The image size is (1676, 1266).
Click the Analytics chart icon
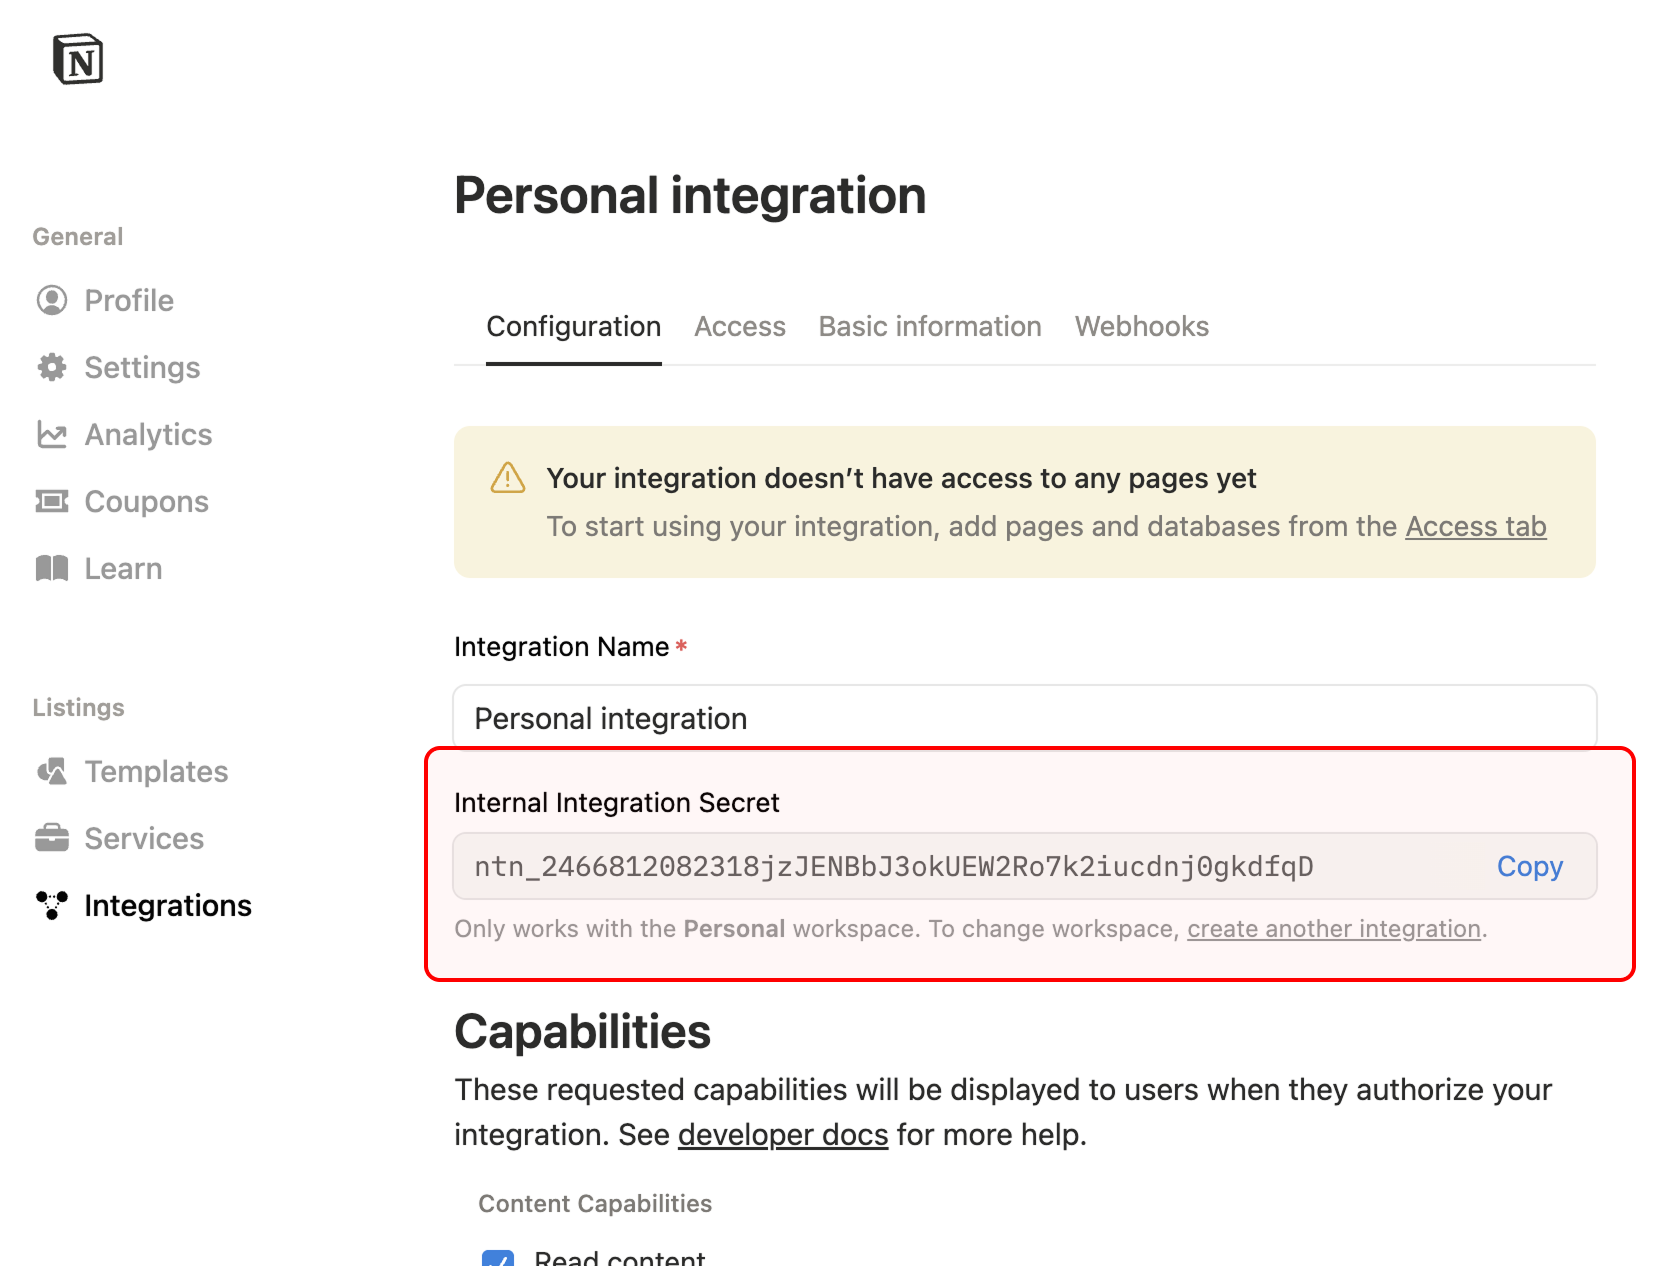(x=51, y=434)
